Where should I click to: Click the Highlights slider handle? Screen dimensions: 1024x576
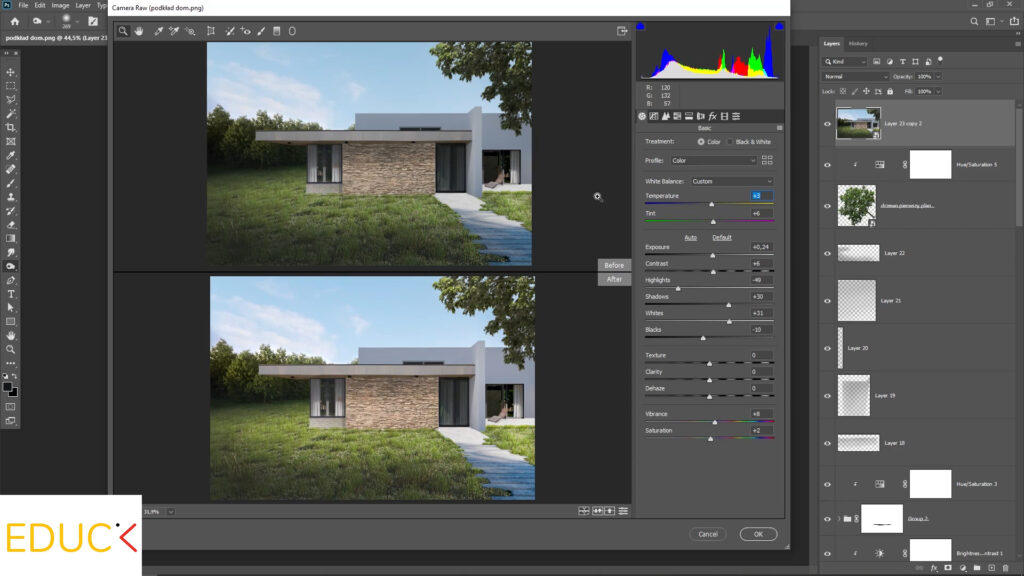tap(678, 288)
